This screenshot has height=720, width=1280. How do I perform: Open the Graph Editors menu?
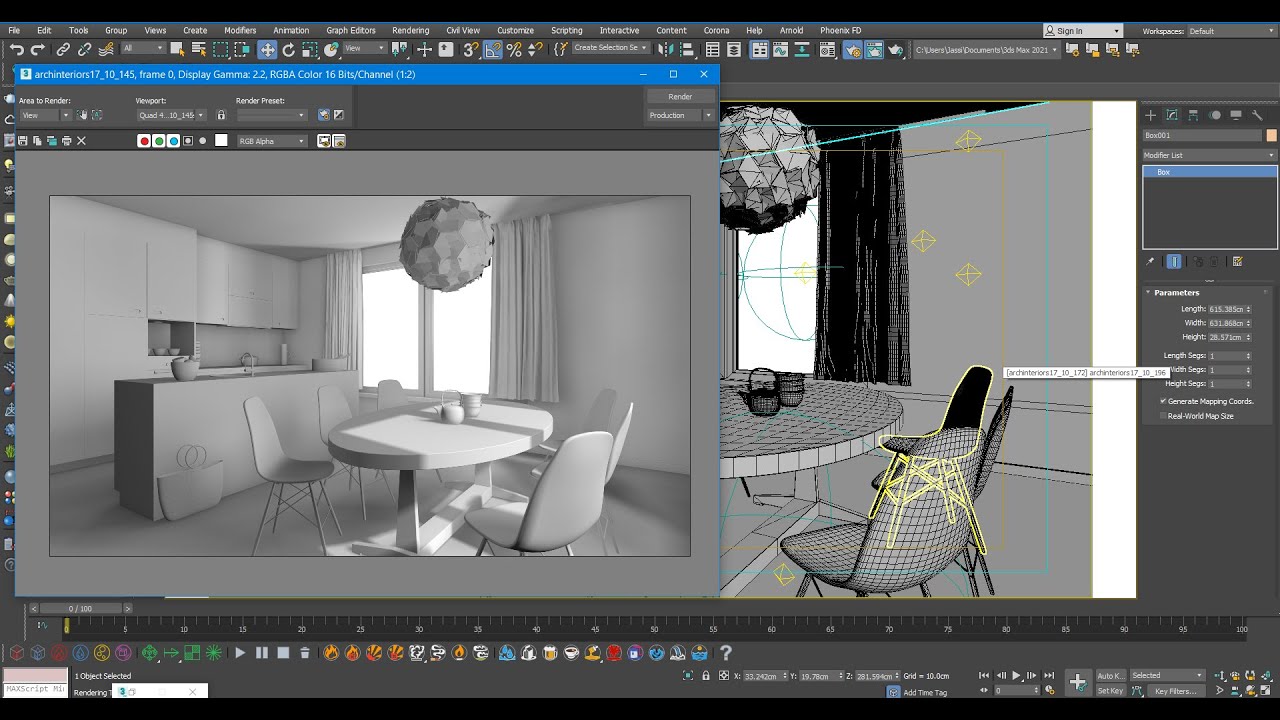tap(350, 31)
